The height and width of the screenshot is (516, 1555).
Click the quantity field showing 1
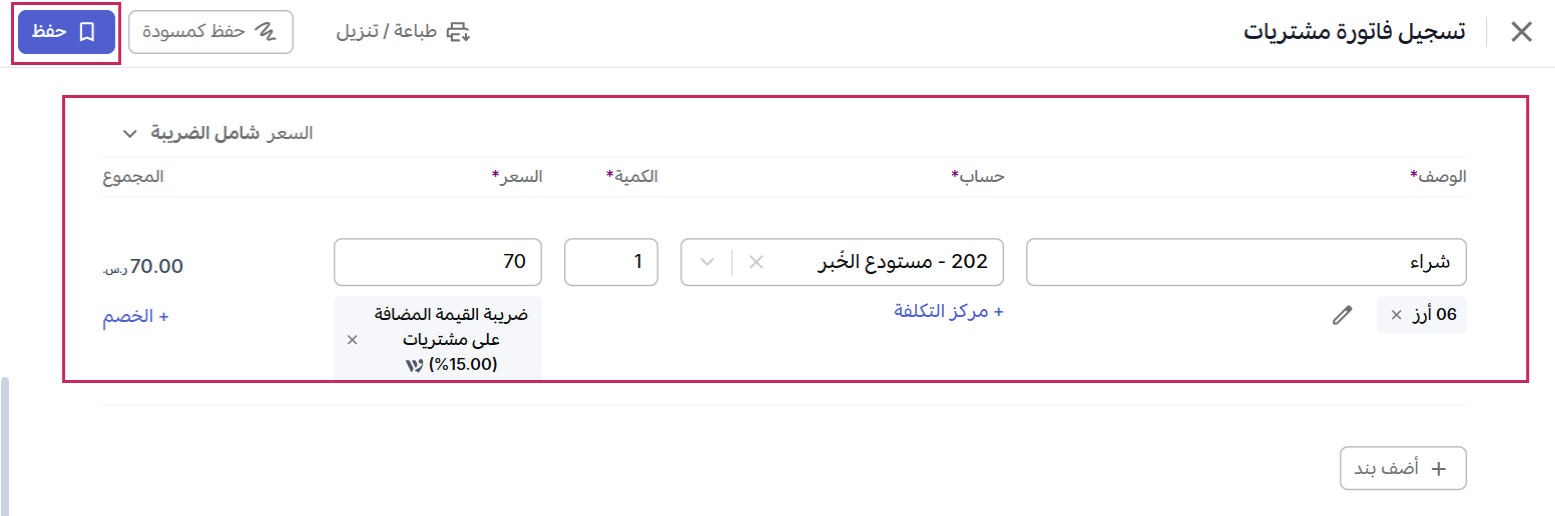(x=612, y=262)
